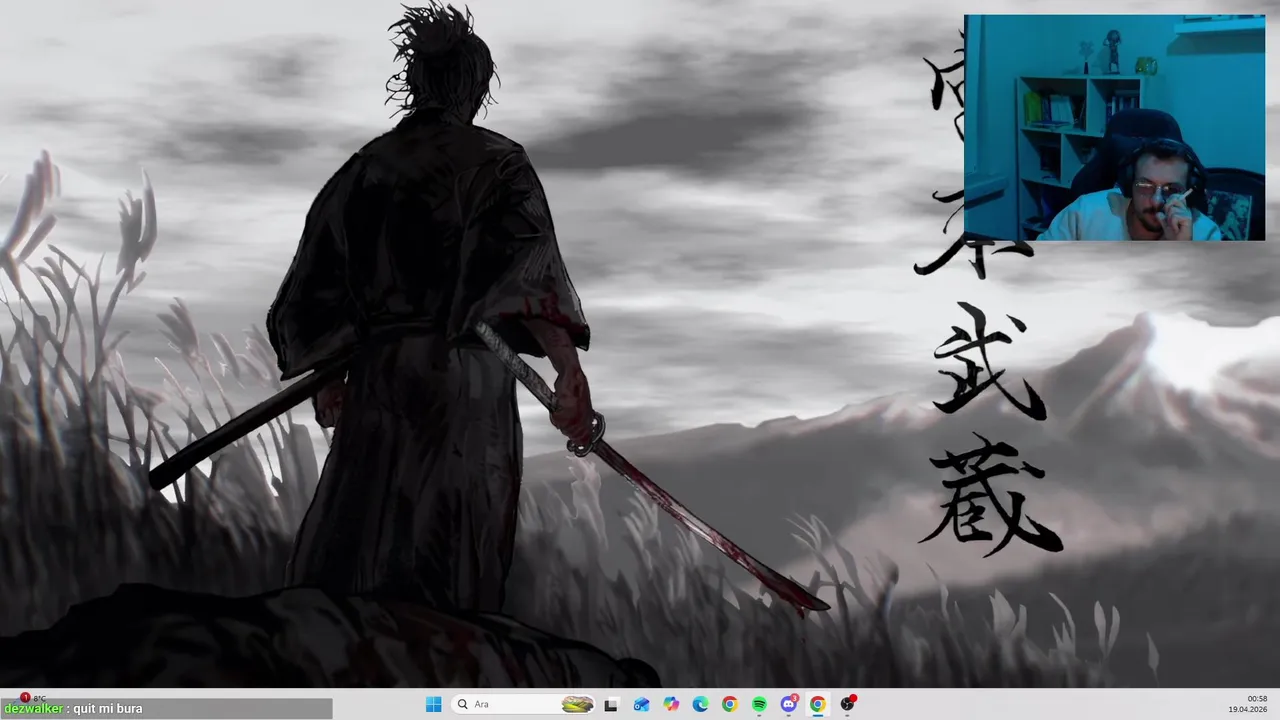Viewport: 1280px width, 720px height.
Task: Click the webcam overlay thumbnail
Action: 1114,127
